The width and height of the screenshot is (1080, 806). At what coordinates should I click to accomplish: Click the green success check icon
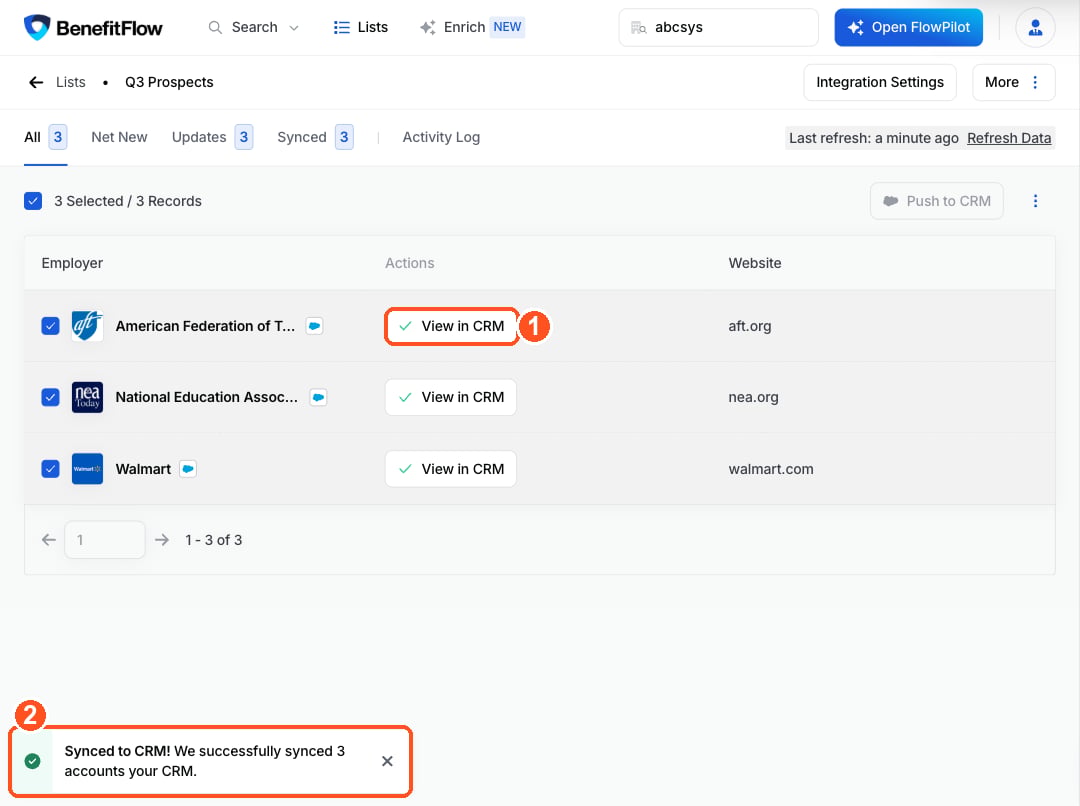click(32, 761)
